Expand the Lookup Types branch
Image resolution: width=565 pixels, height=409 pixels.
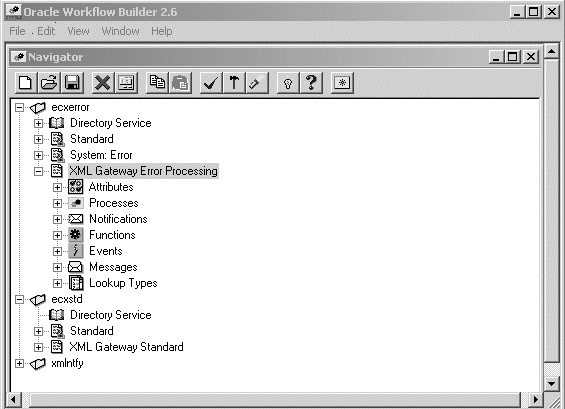tap(57, 283)
